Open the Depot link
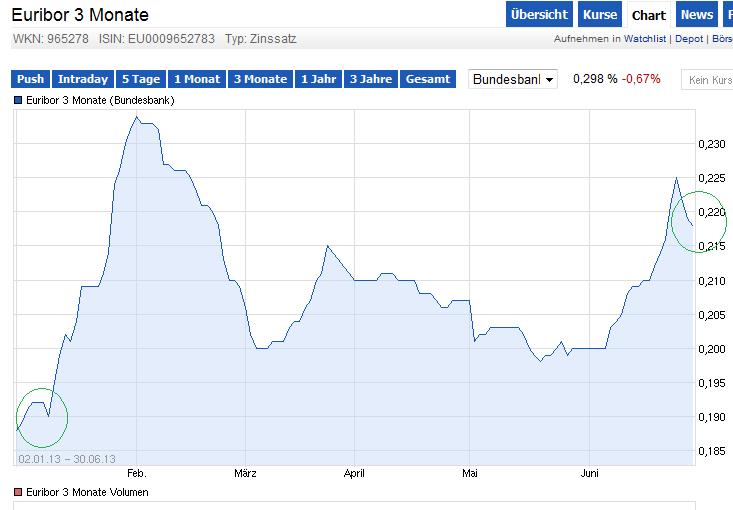 (689, 39)
